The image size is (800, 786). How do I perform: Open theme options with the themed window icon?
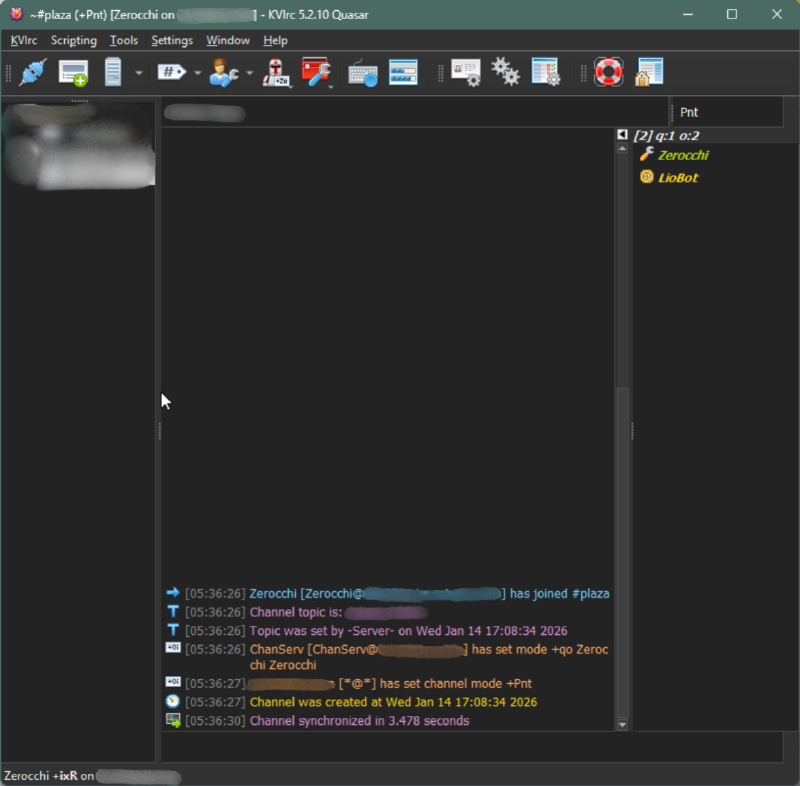(x=403, y=72)
